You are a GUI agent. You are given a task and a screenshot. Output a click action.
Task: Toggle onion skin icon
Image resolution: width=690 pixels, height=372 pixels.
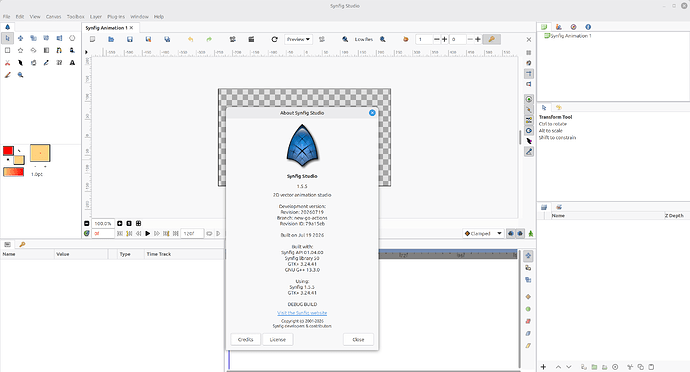[405, 39]
